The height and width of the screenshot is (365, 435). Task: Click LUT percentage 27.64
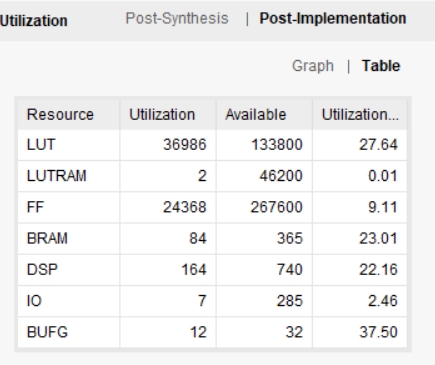[x=378, y=145]
